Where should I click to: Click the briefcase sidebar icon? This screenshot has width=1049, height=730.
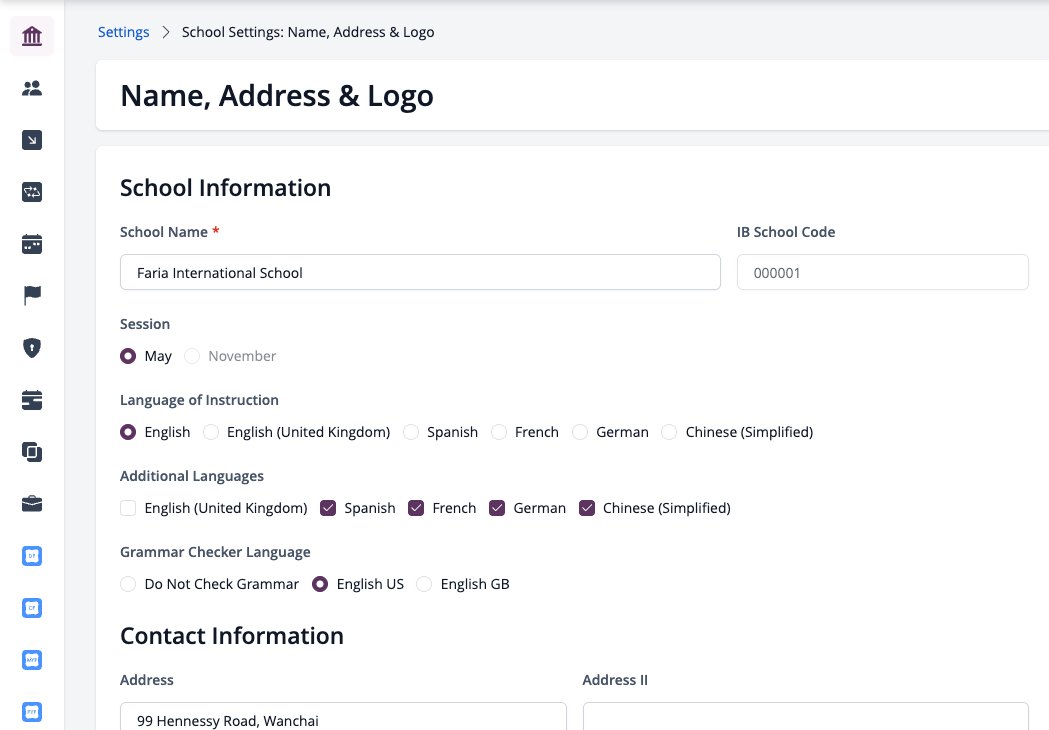(x=32, y=504)
